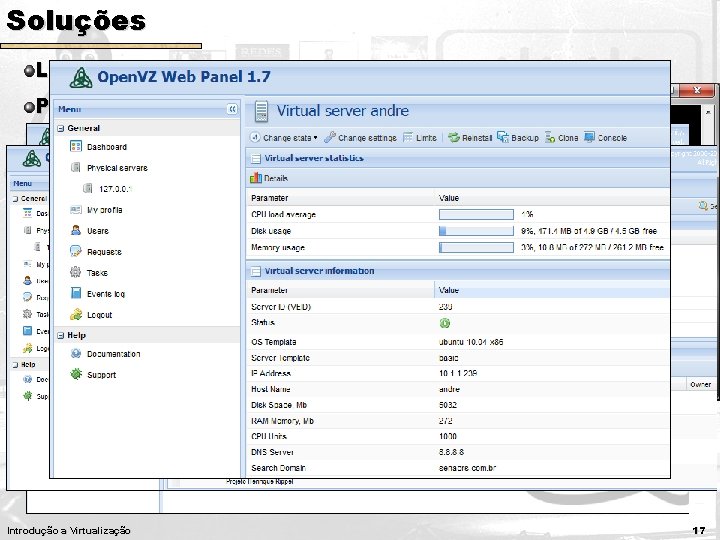Click Change settings wrench button
720x540 pixels.
[x=360, y=138]
